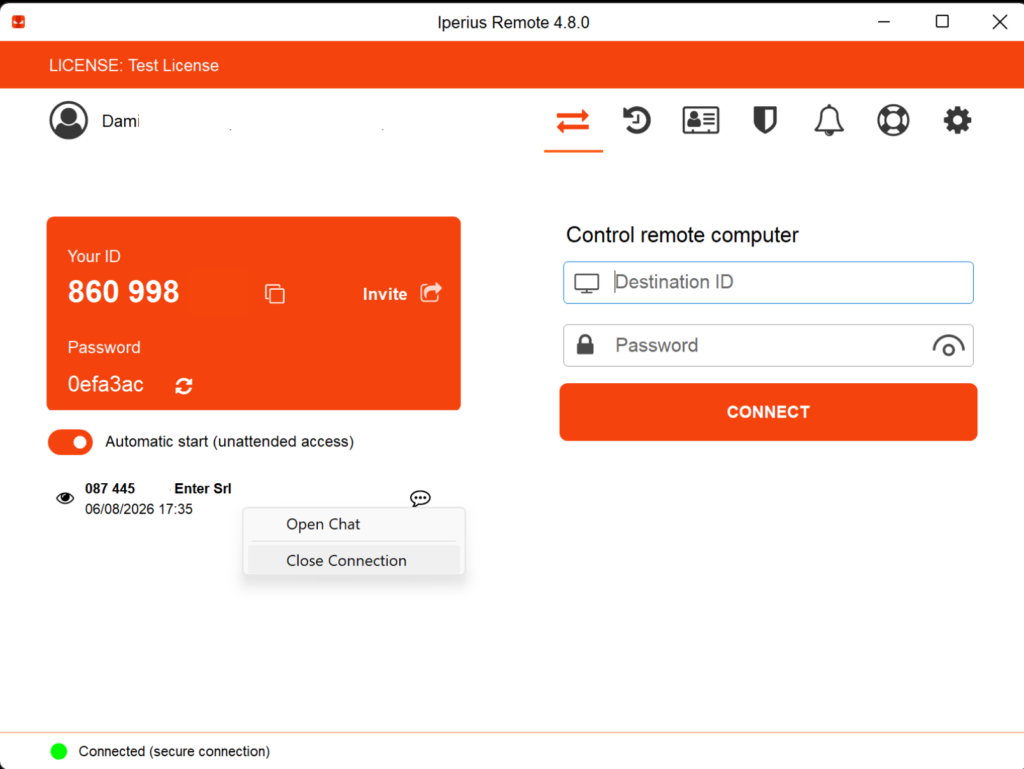
Task: Show password using the eye icon
Action: point(948,345)
